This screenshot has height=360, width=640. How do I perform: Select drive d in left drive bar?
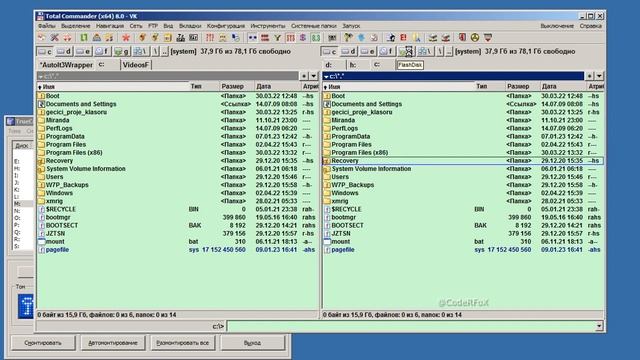[x=64, y=51]
